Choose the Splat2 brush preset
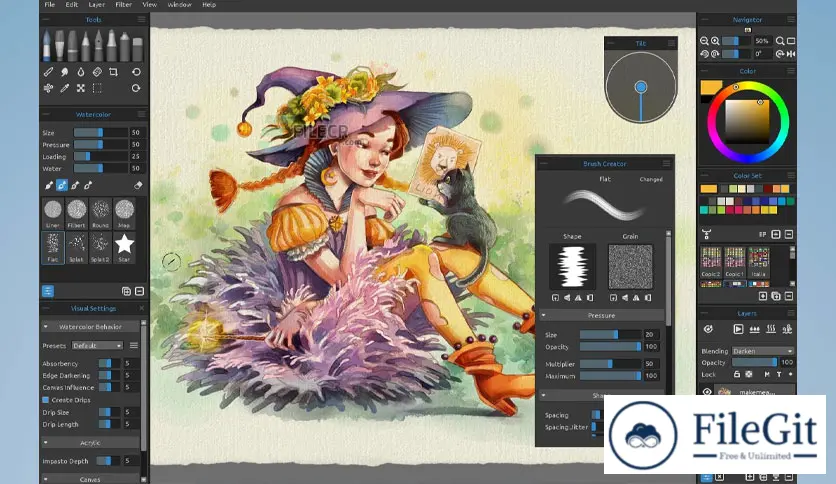The height and width of the screenshot is (484, 836). [x=100, y=247]
